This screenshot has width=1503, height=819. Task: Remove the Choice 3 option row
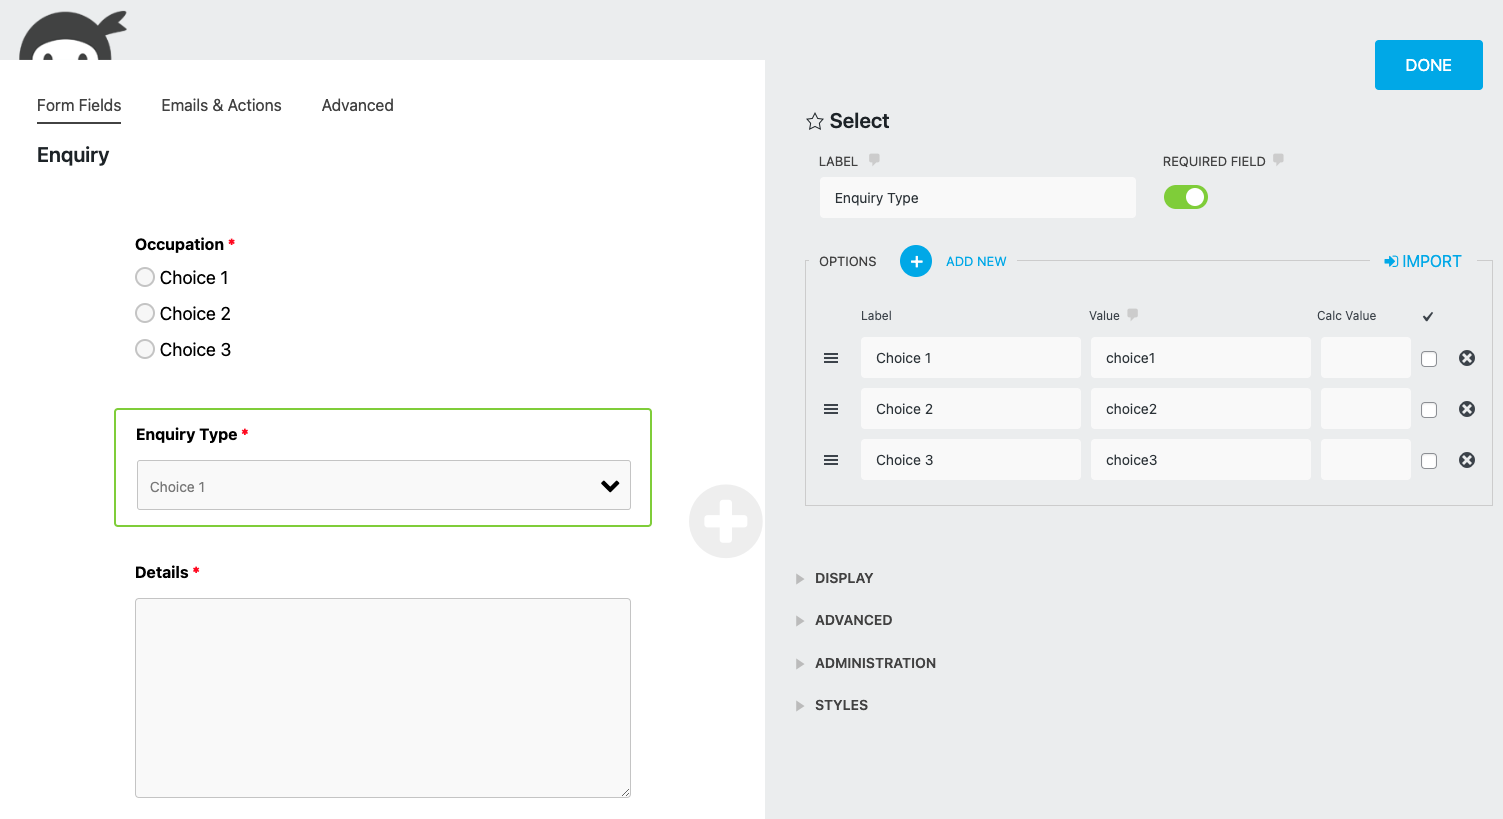[1466, 460]
